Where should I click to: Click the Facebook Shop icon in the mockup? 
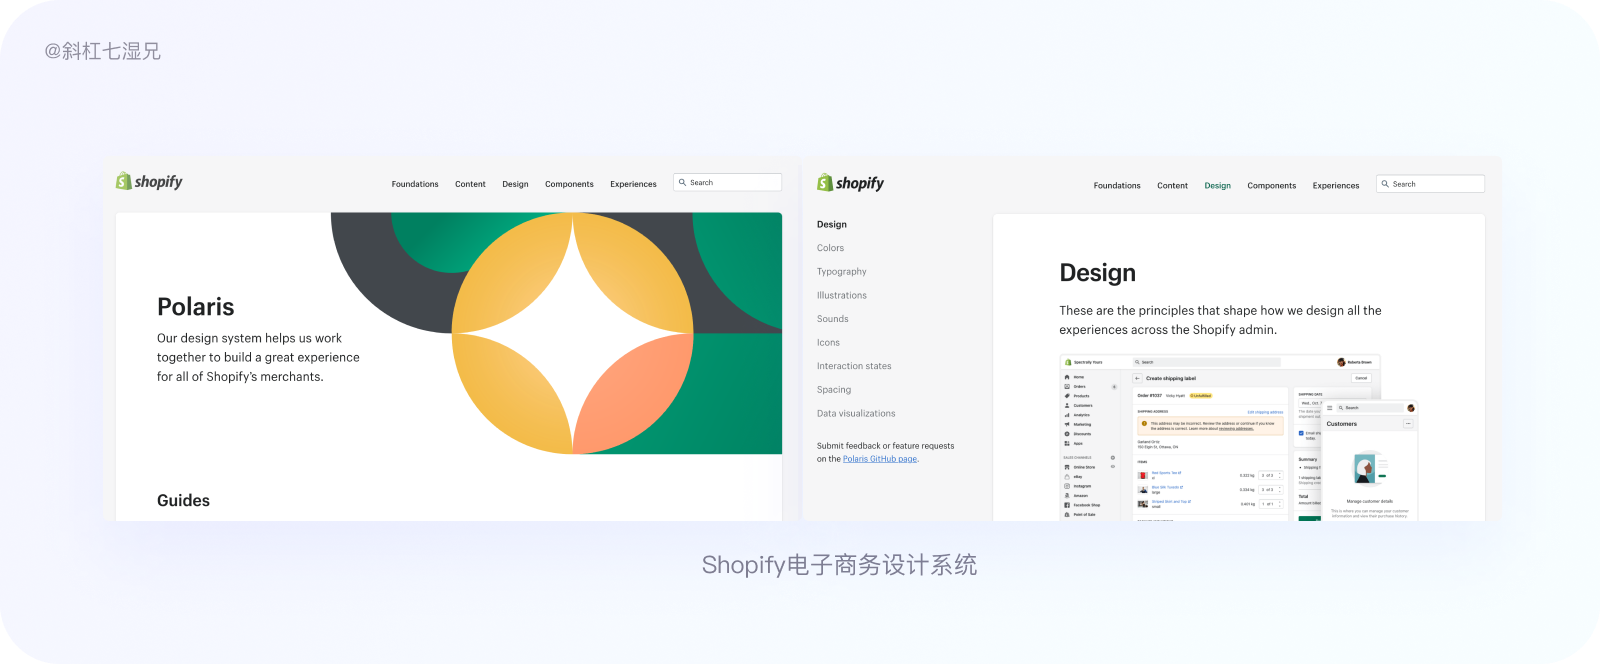(1067, 505)
